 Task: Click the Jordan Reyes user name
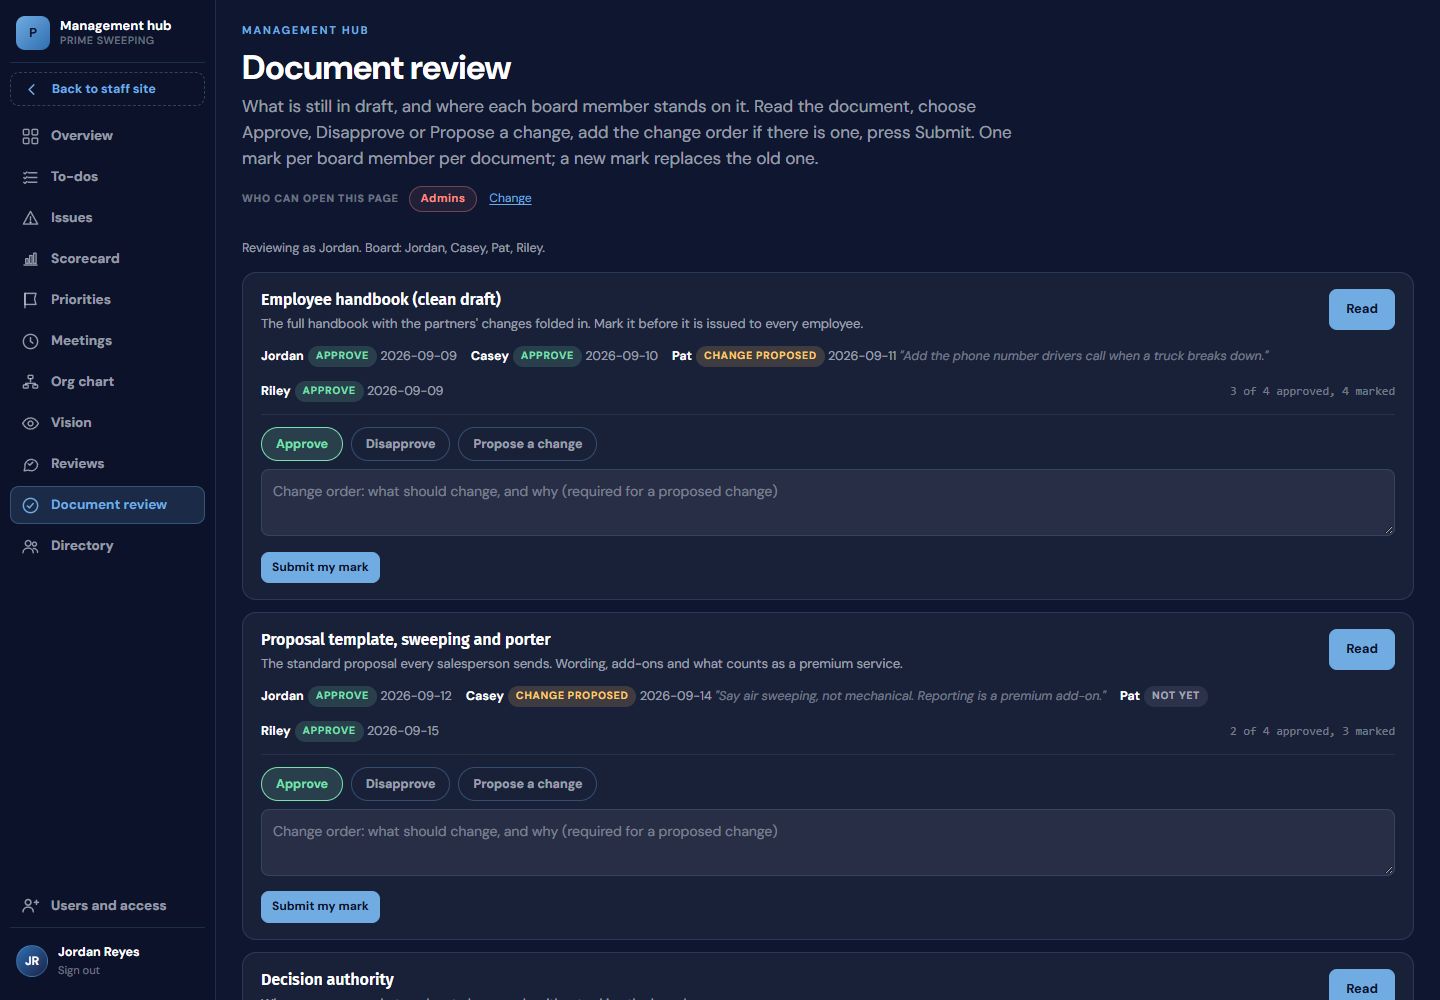click(99, 952)
